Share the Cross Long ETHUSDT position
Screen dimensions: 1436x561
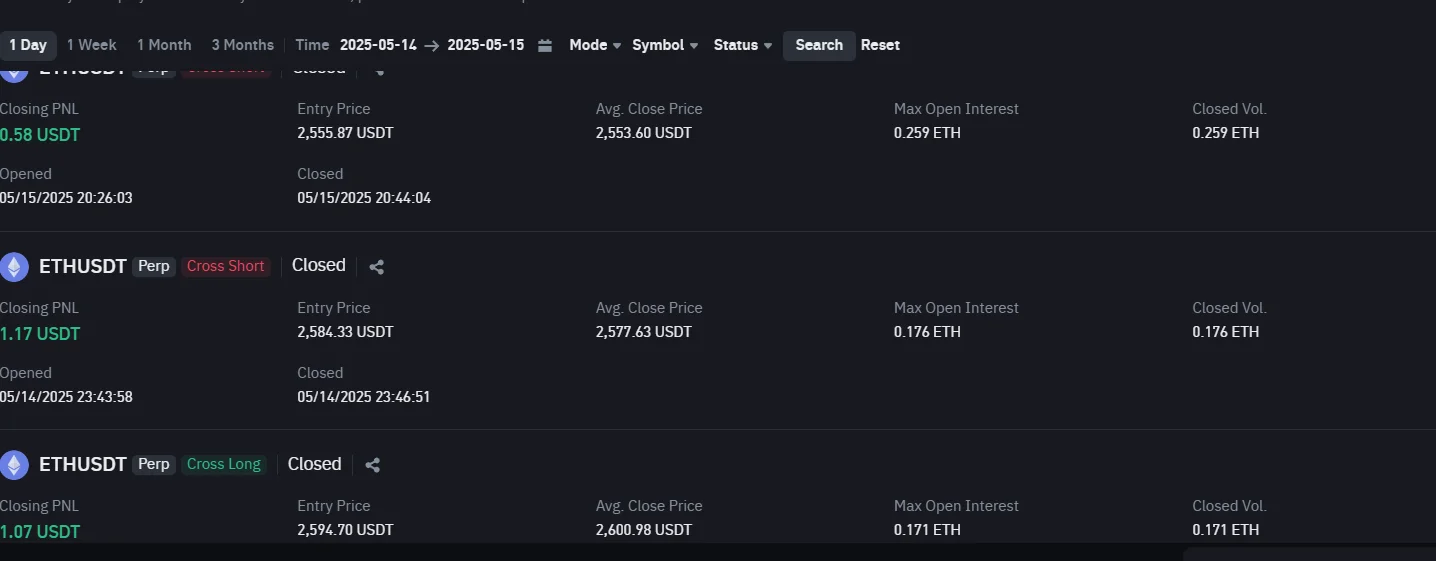click(373, 465)
